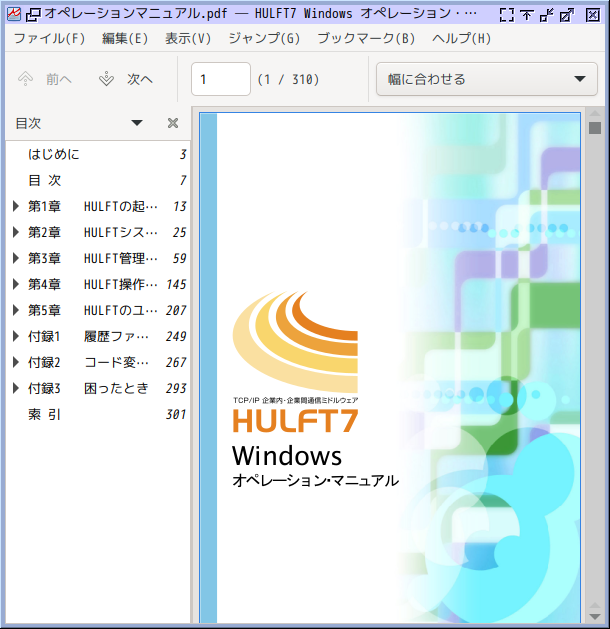Go to next page with 次へ

tap(126, 79)
